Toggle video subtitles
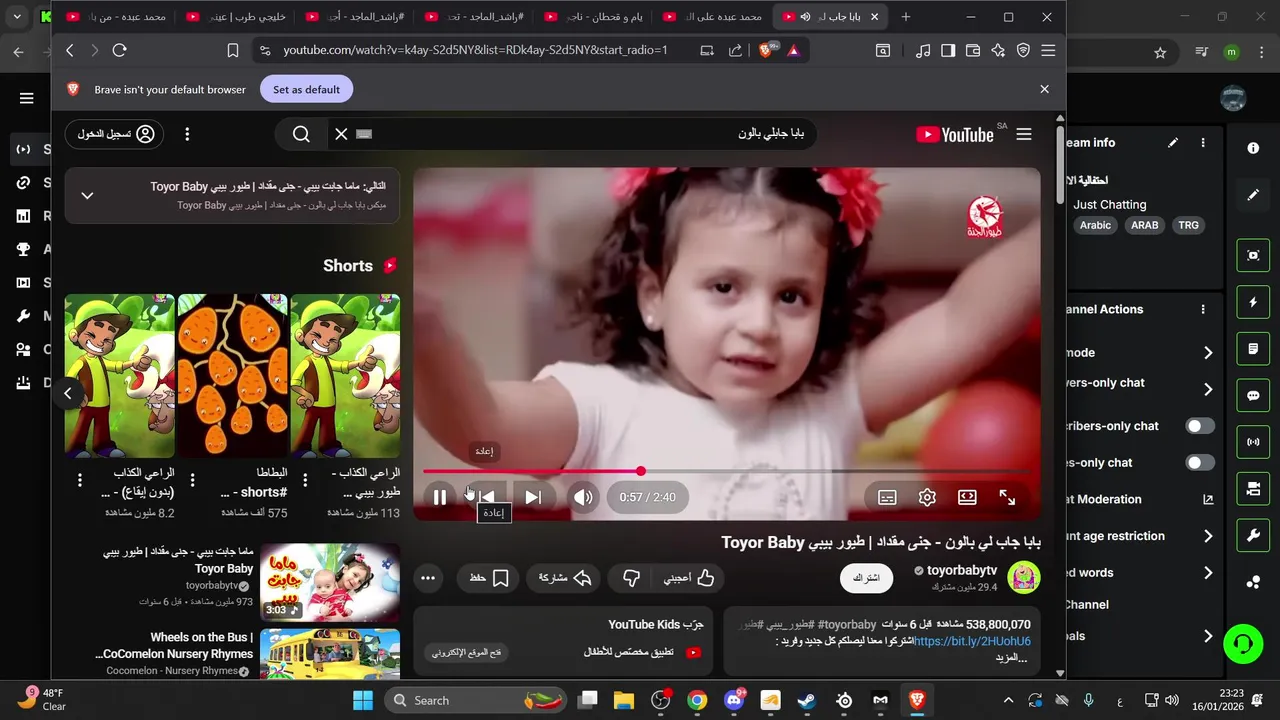Screen dimensions: 1280x720 pos(887,497)
